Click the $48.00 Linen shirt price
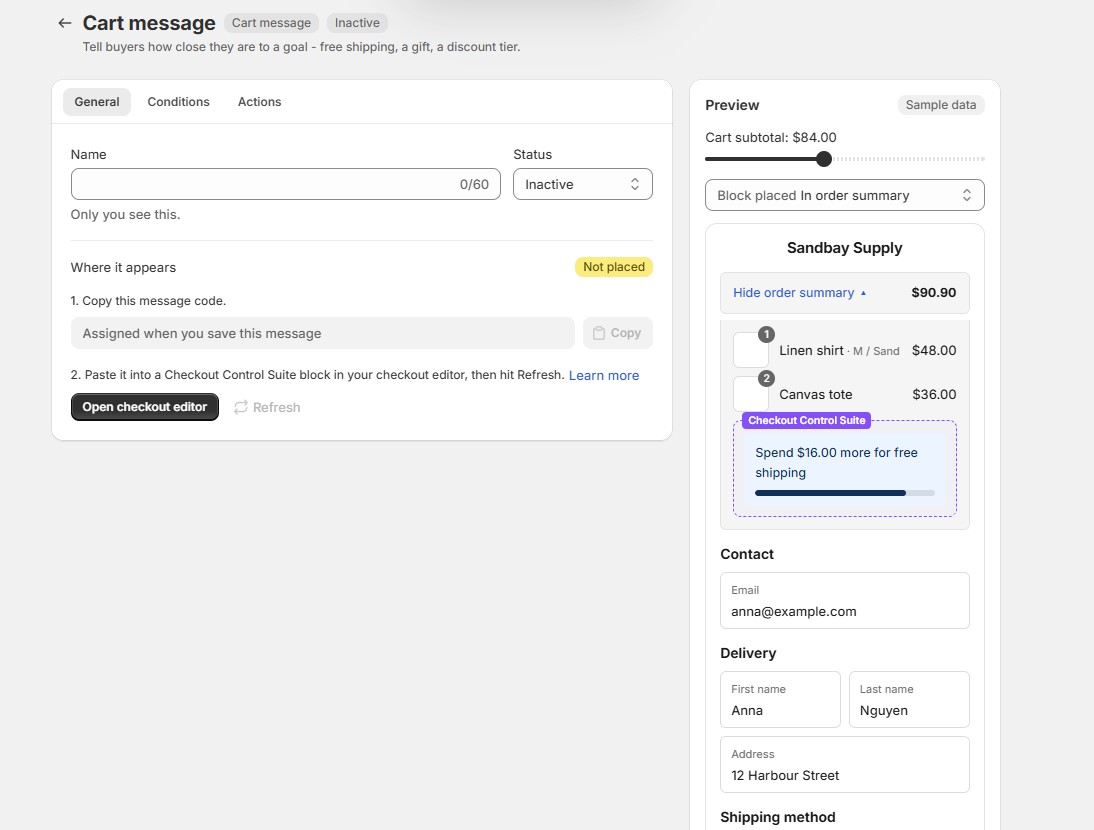This screenshot has width=1094, height=830. [x=934, y=351]
